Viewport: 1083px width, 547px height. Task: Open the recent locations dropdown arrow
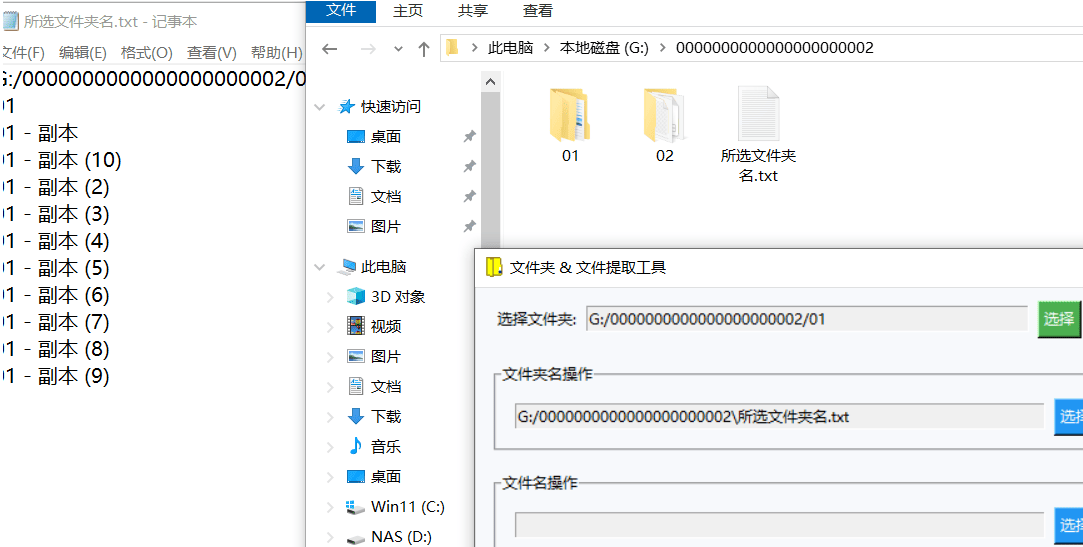398,49
